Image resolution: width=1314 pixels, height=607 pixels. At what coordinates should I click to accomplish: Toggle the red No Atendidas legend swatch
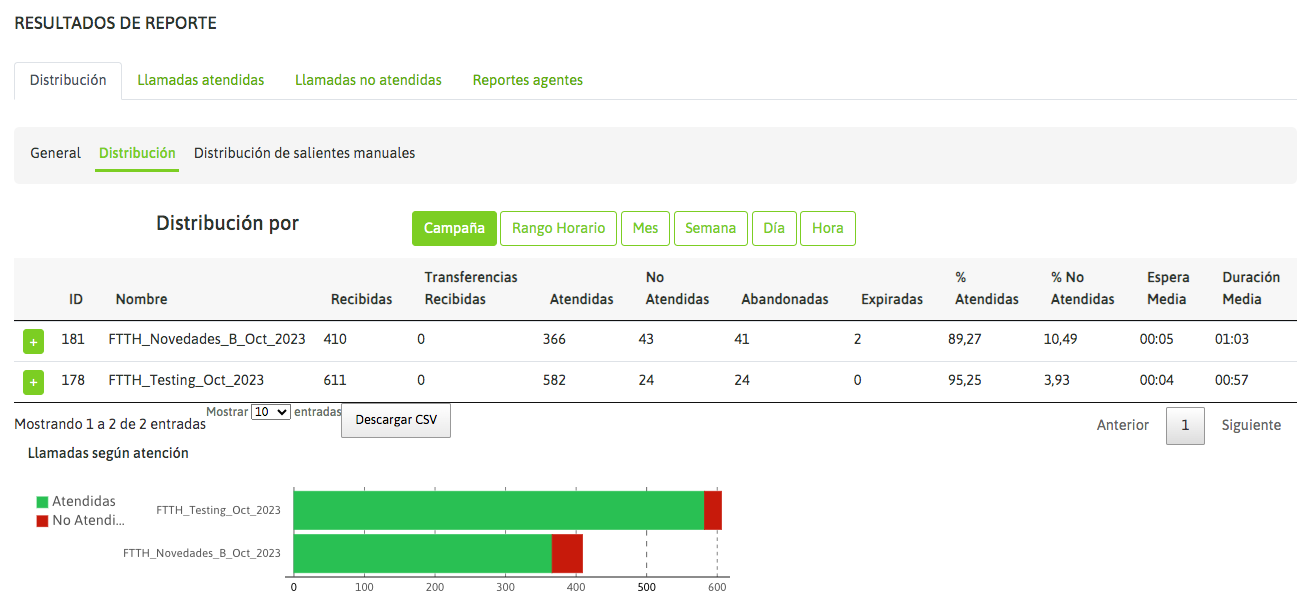point(42,521)
